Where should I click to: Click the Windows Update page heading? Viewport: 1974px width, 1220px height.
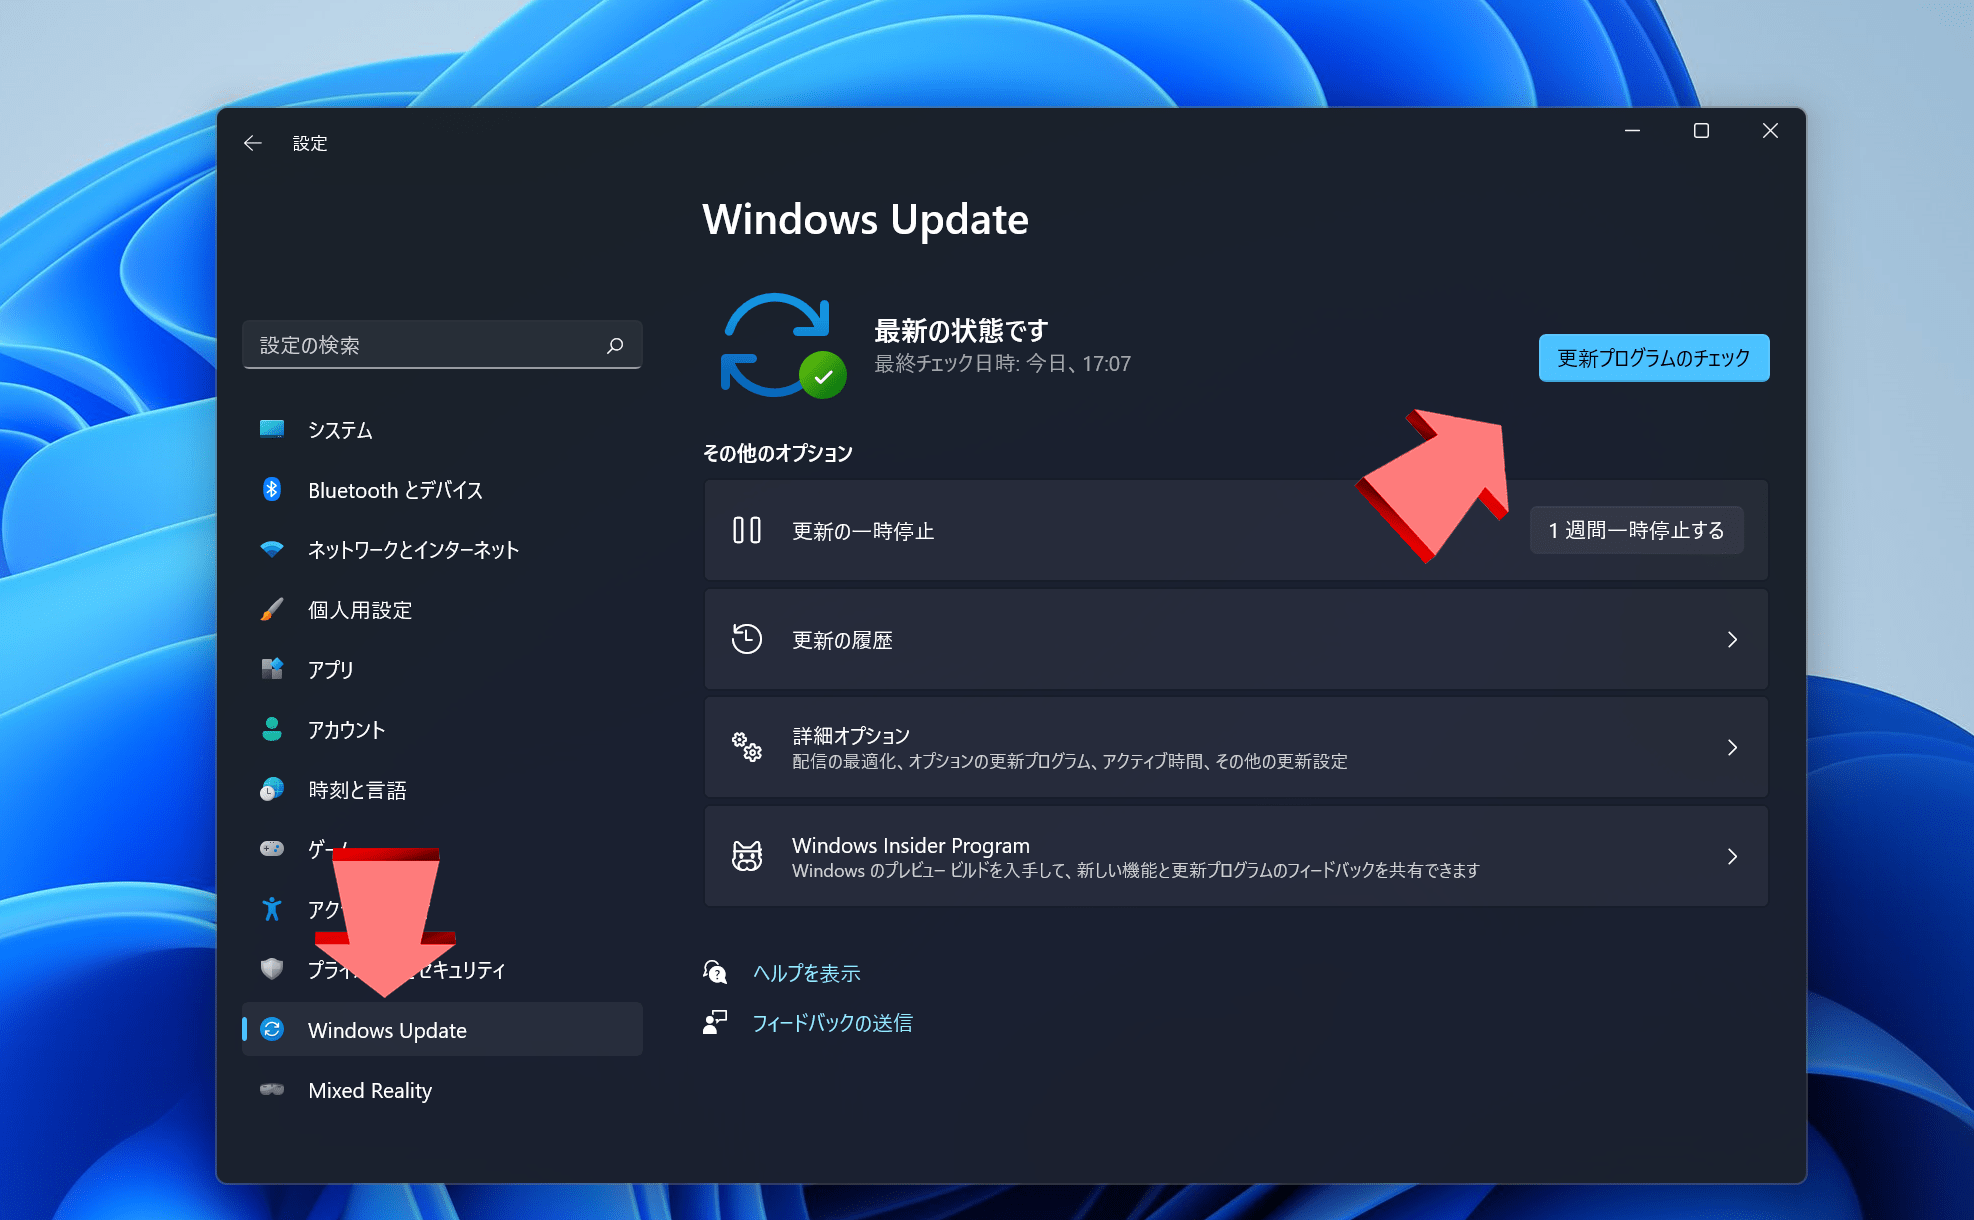coord(865,219)
